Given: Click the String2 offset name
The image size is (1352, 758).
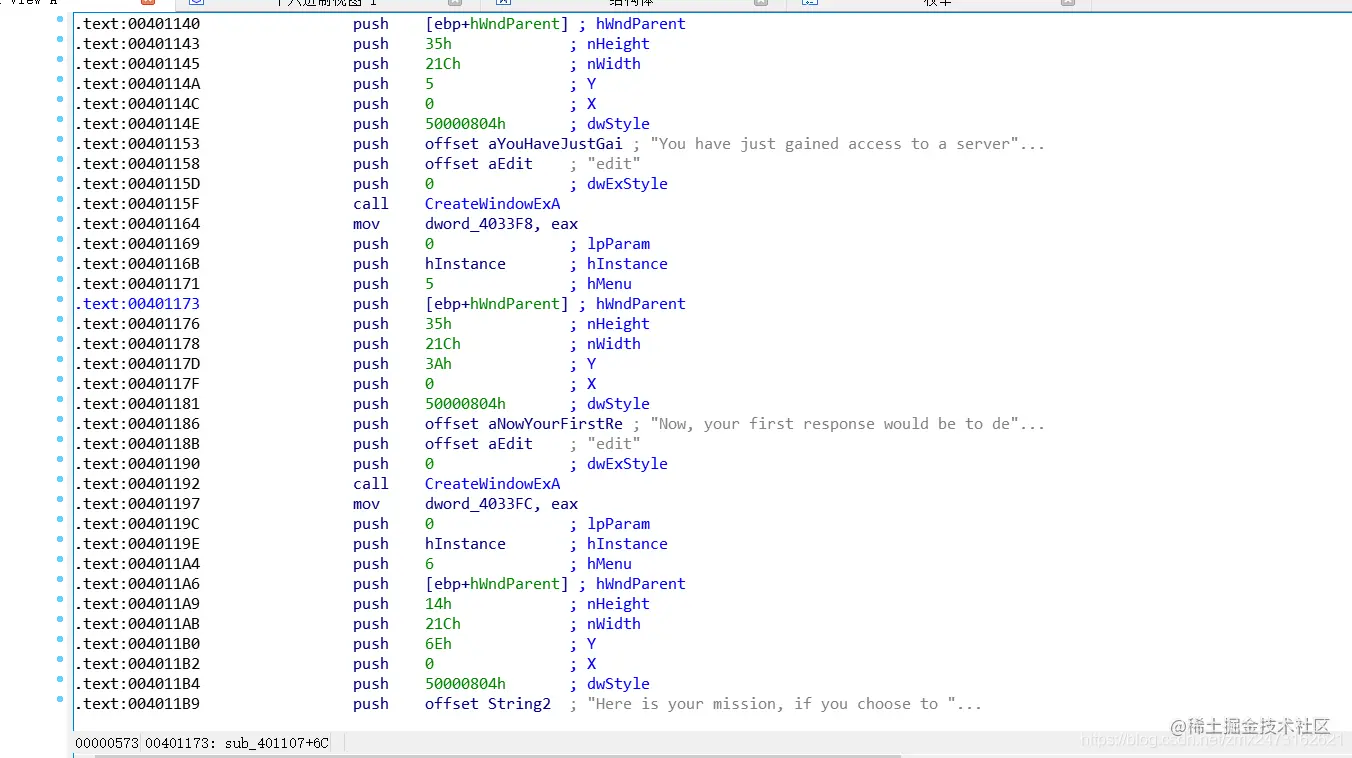Looking at the screenshot, I should point(519,704).
